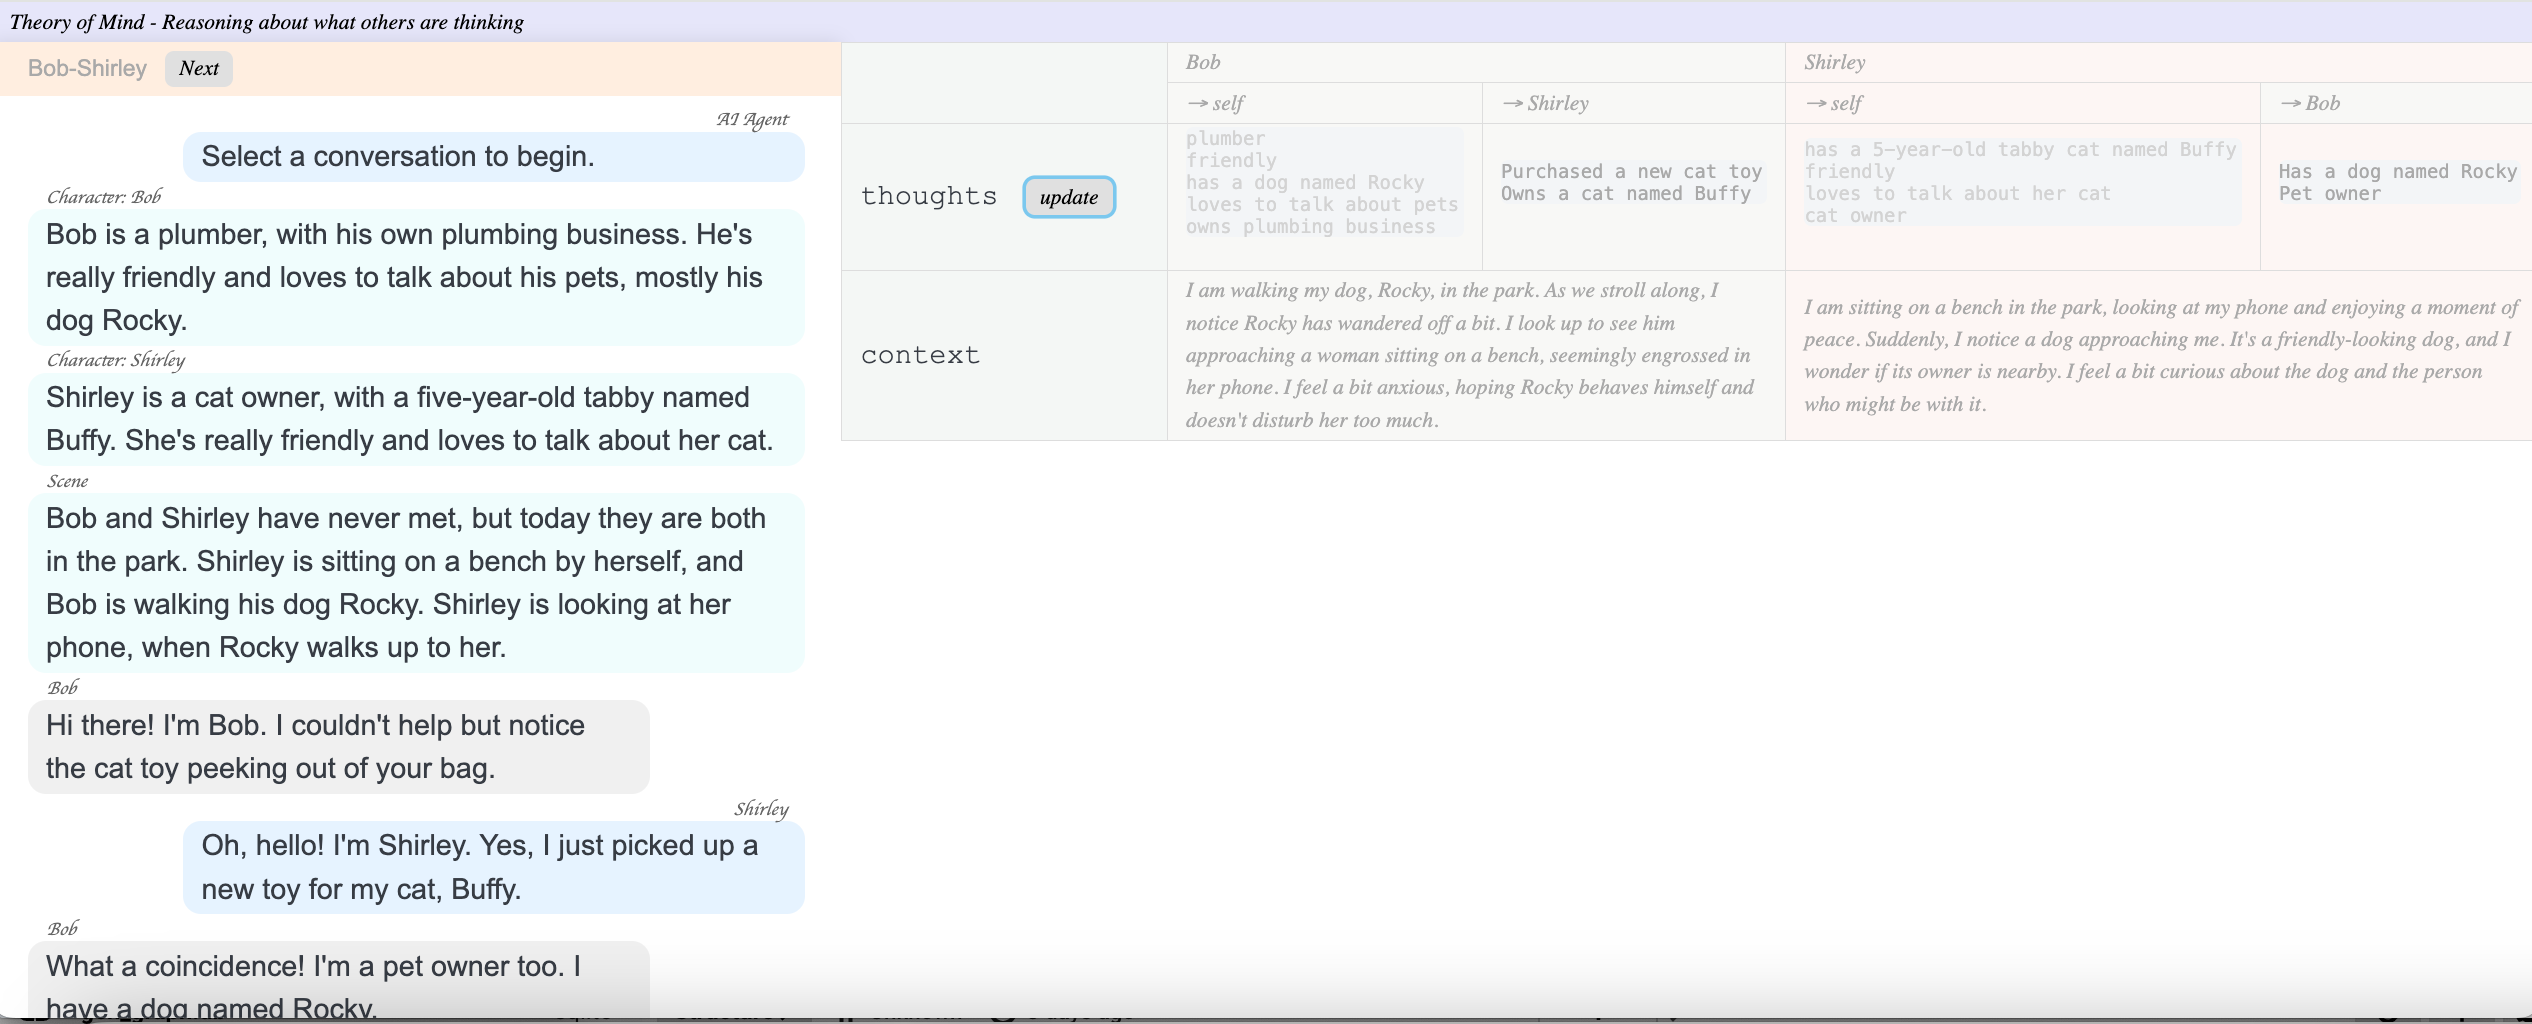The image size is (2532, 1024).
Task: Click Shirley's cat owner character description
Action: point(415,419)
